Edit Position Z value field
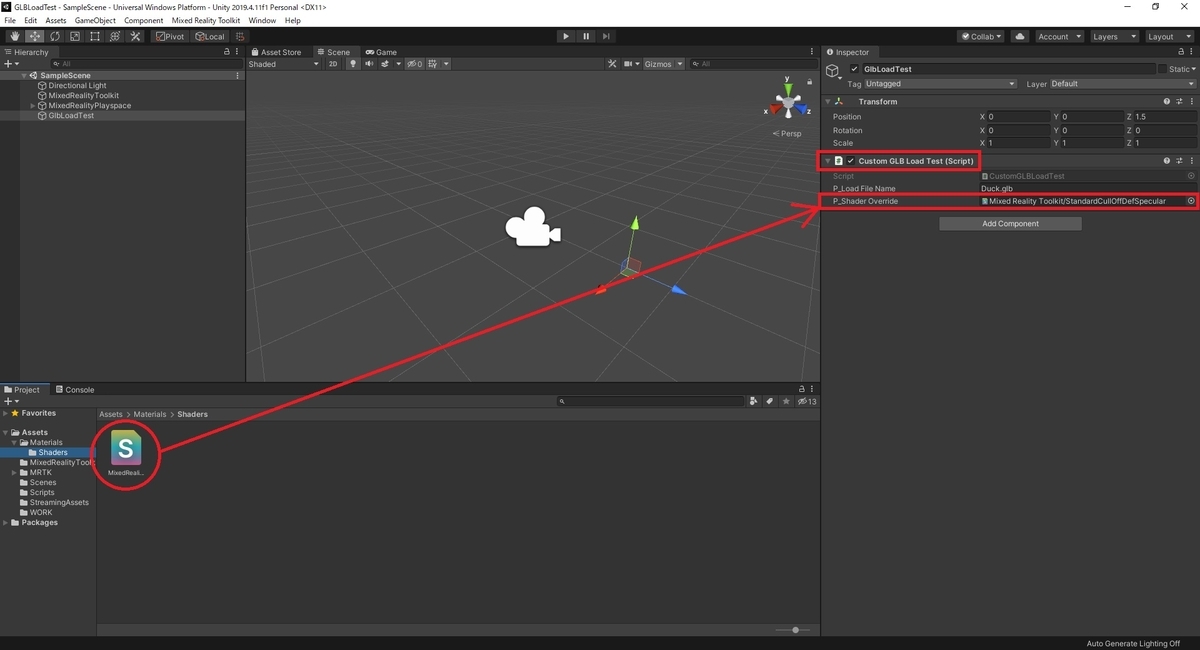Image resolution: width=1200 pixels, height=650 pixels. (x=1164, y=117)
